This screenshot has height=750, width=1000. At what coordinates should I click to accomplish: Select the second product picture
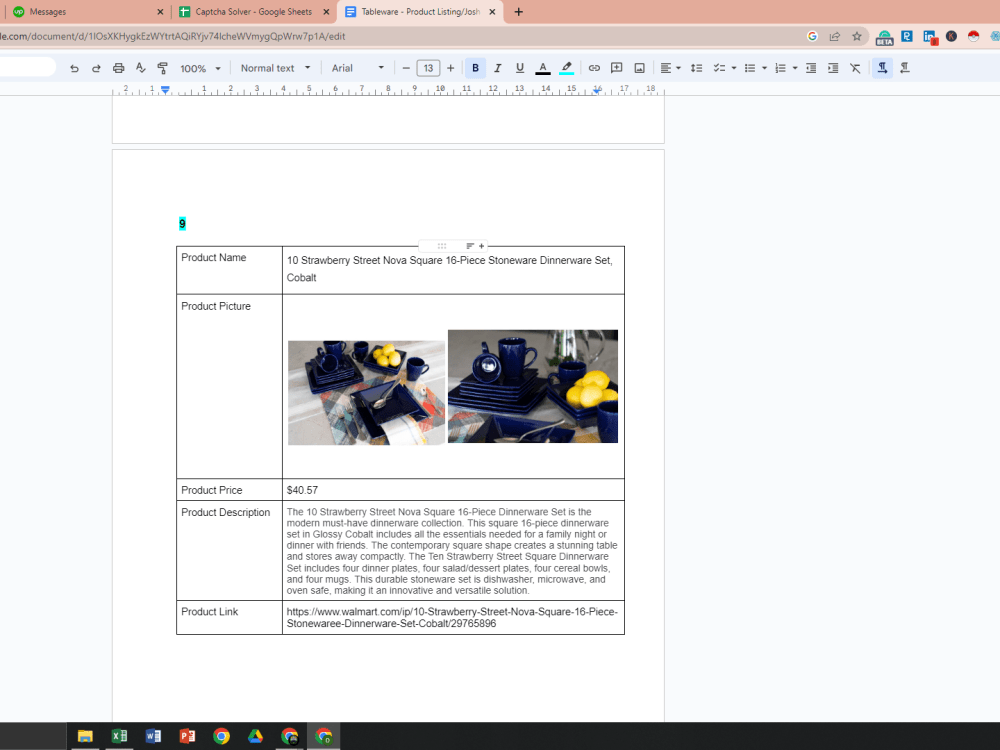(533, 386)
